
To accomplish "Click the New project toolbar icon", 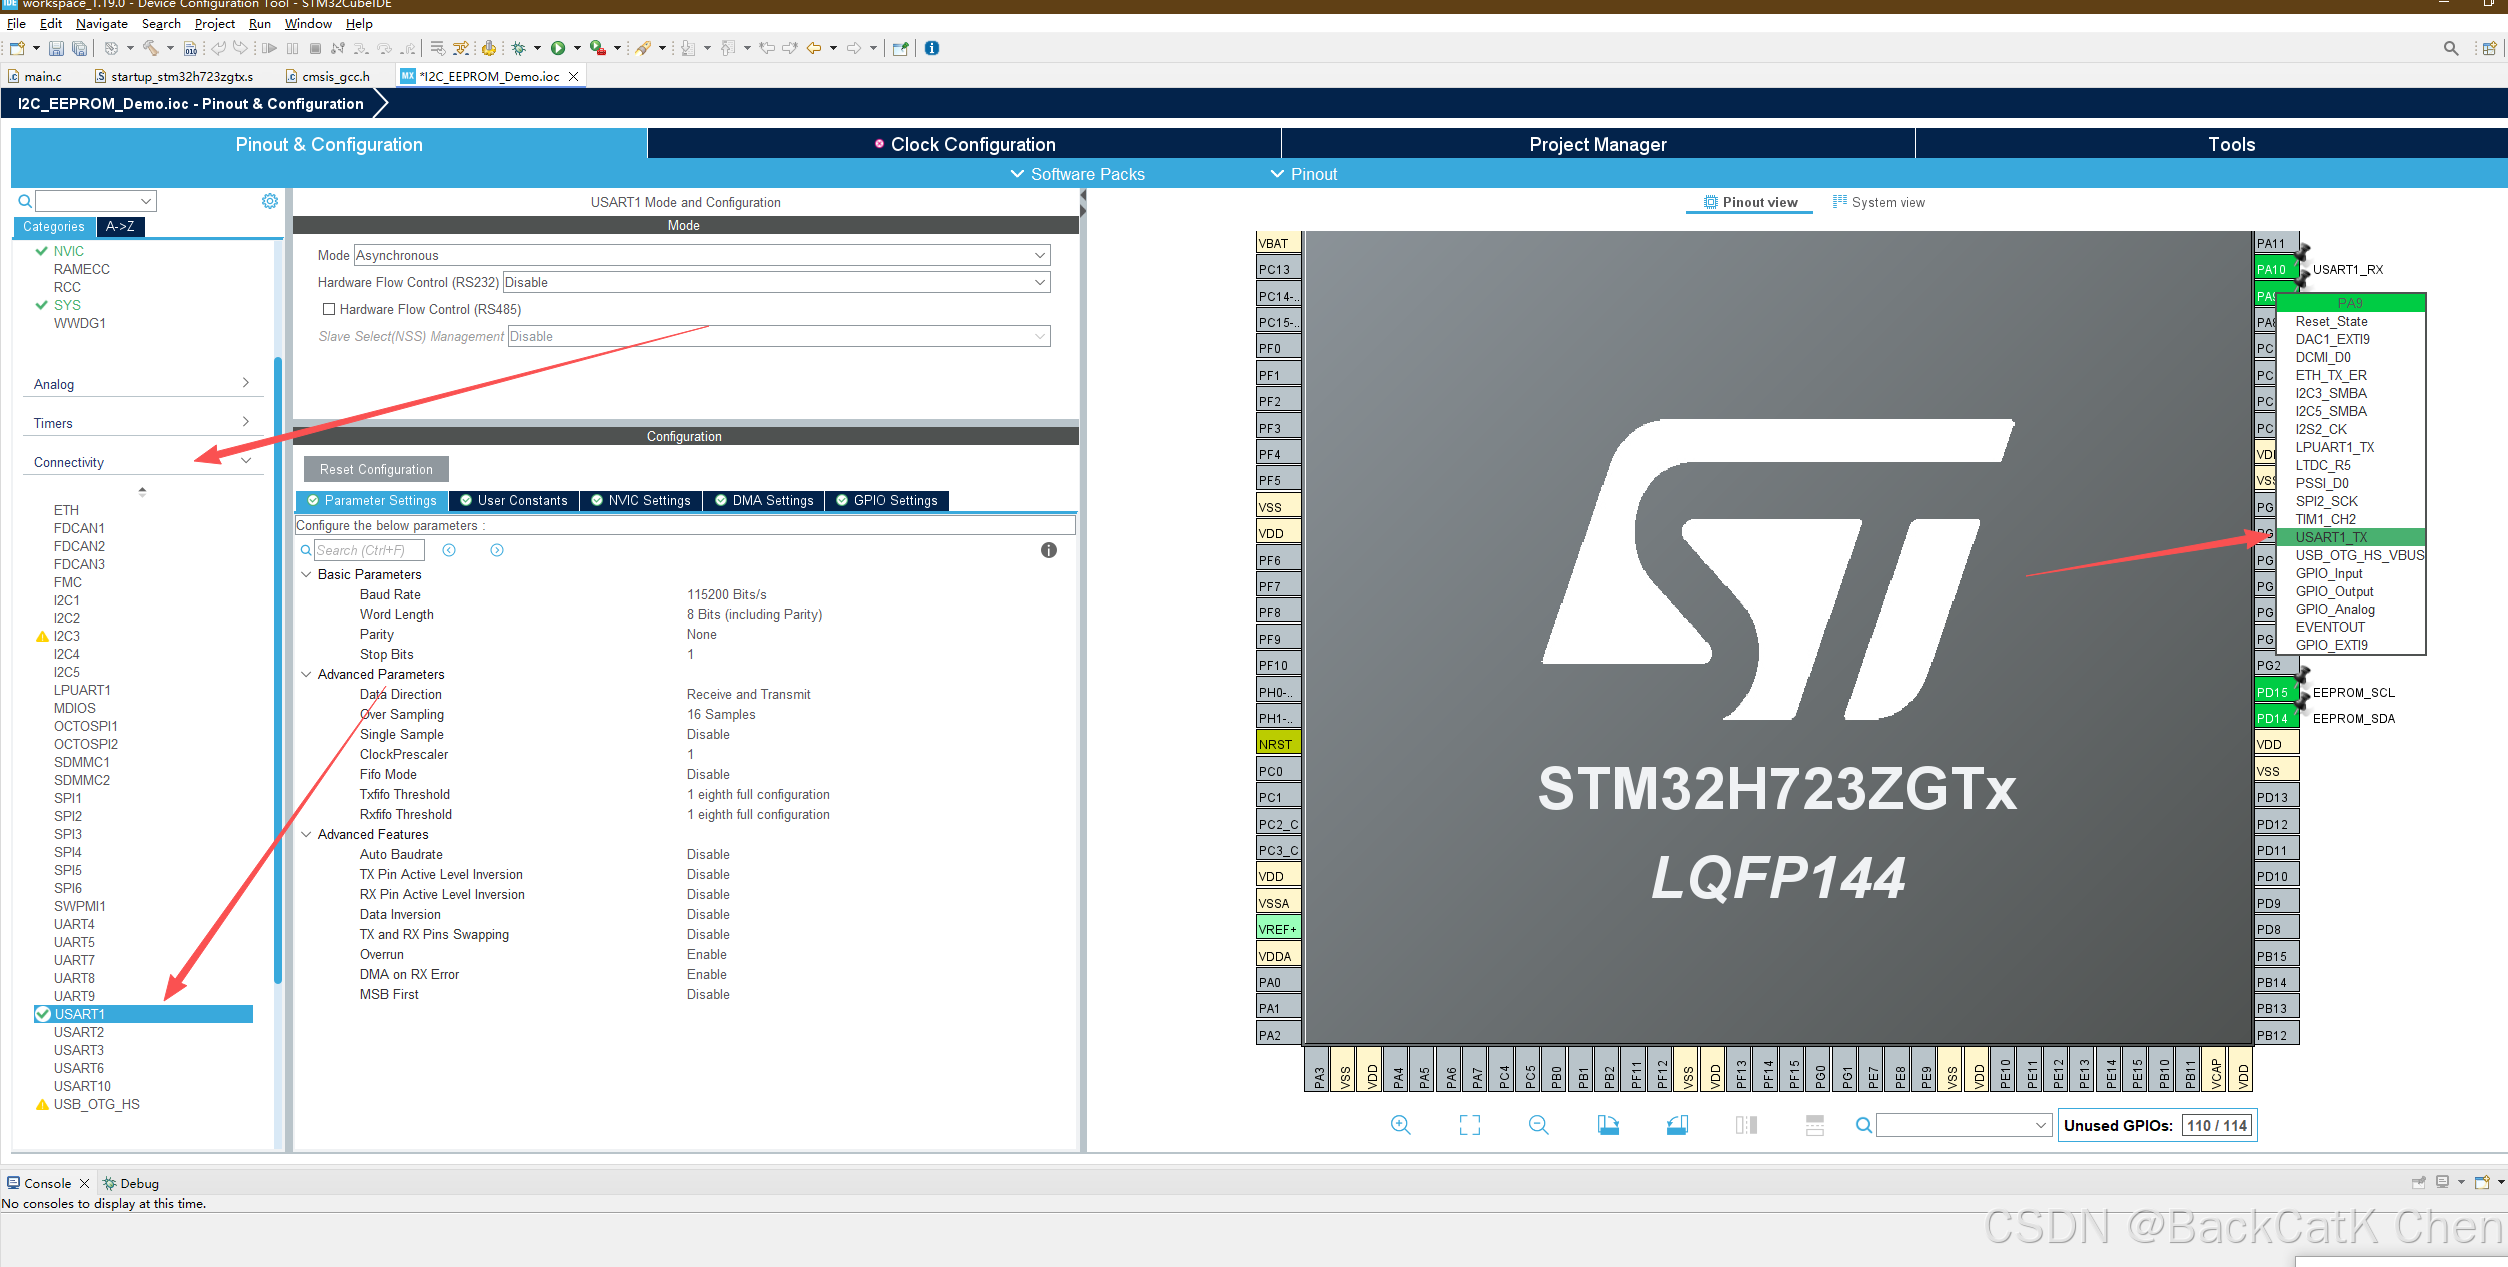I will click(17, 48).
